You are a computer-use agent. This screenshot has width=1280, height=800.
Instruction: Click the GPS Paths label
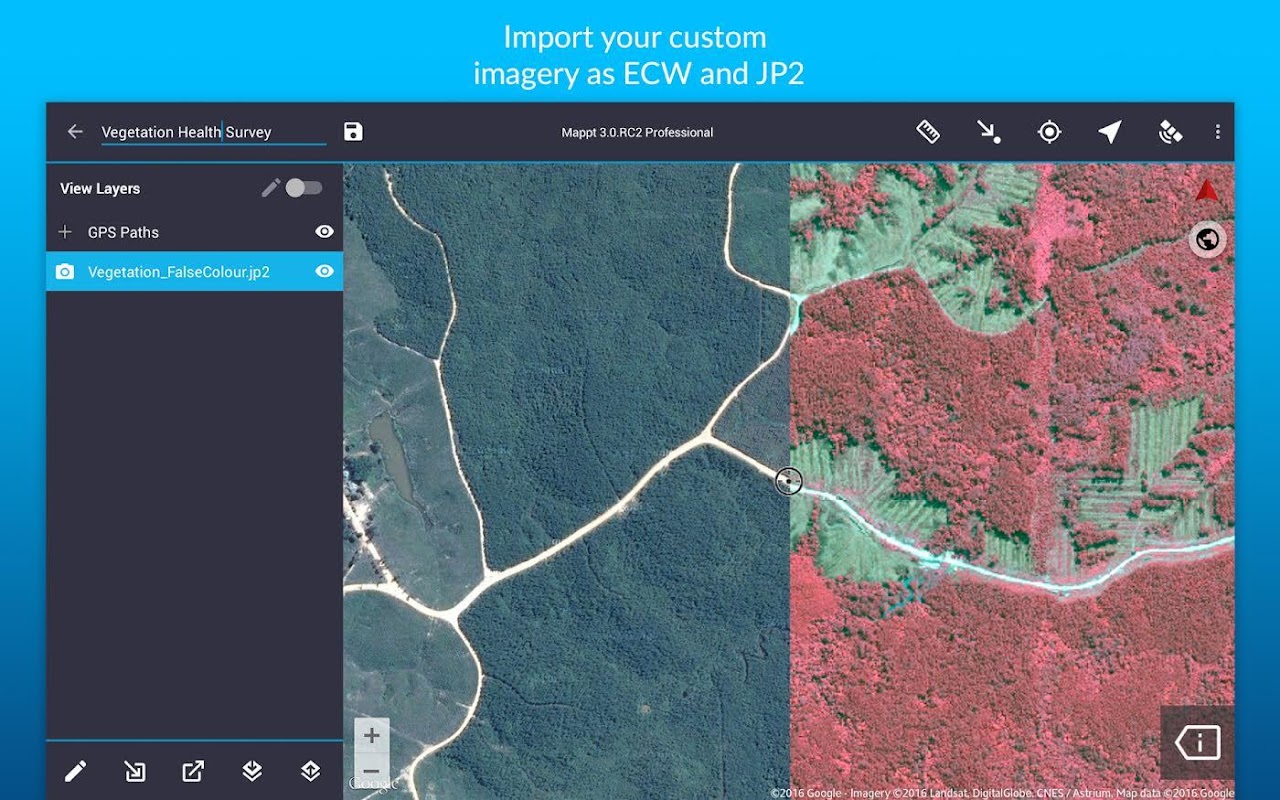(x=123, y=232)
